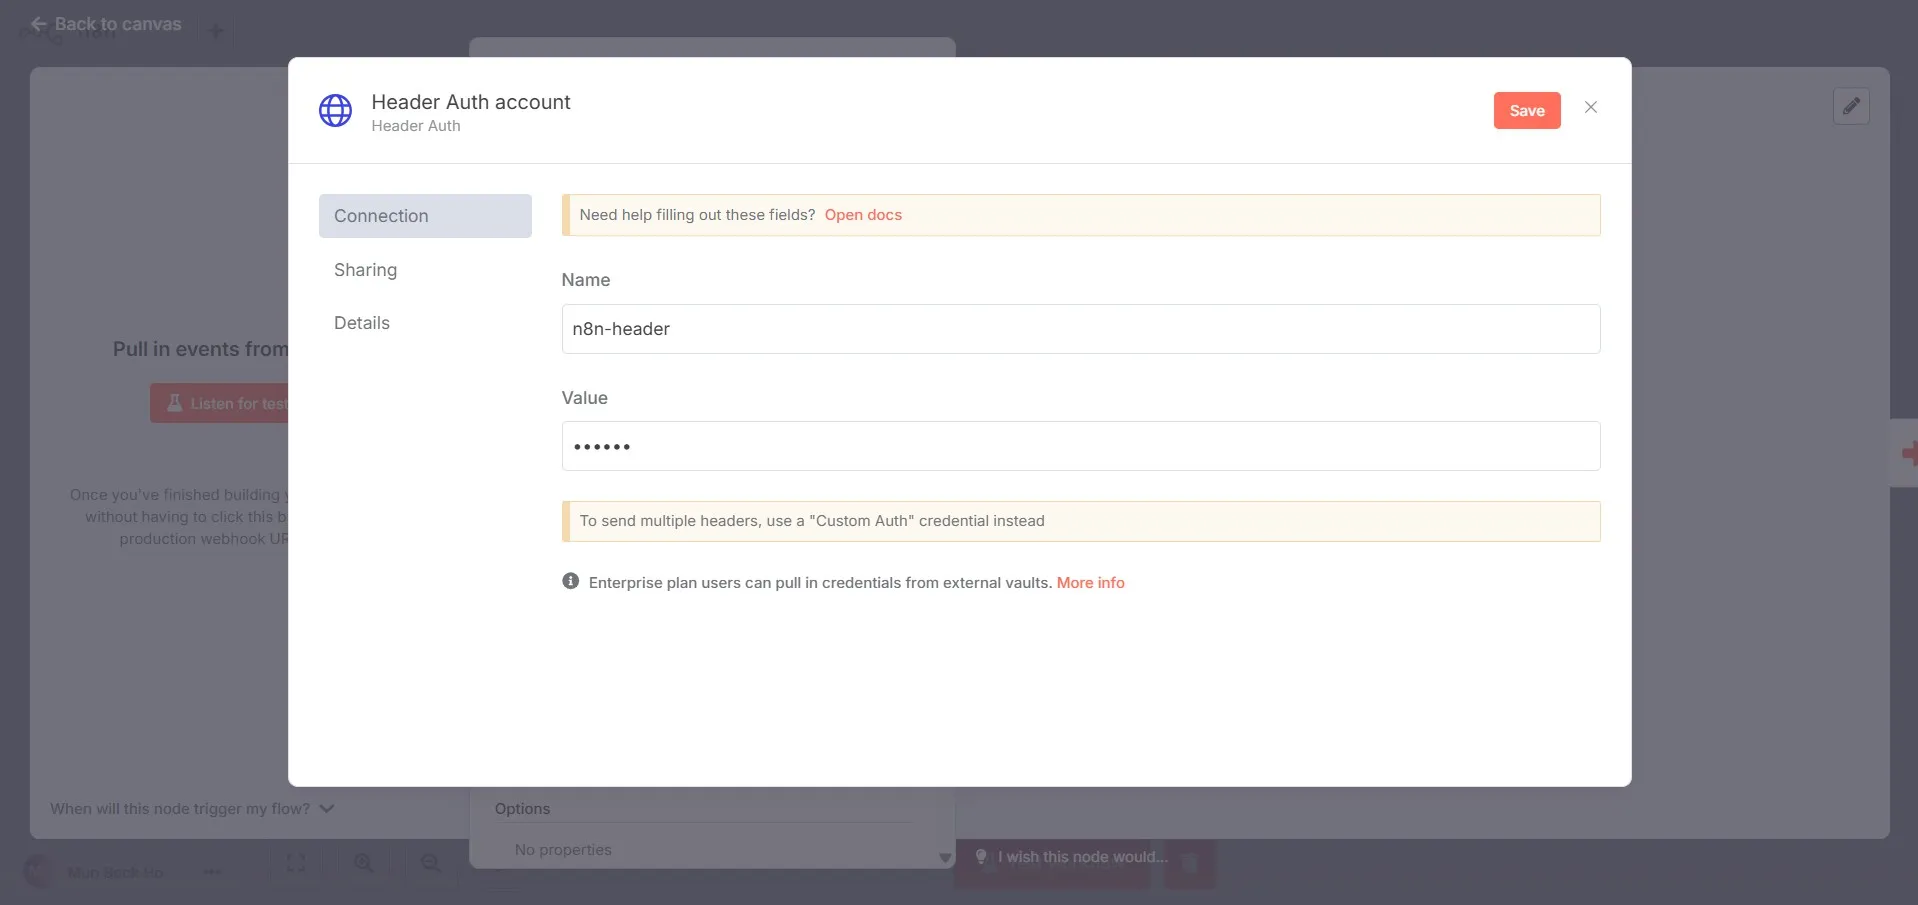This screenshot has height=905, width=1918.
Task: Click the info icon beside Enterprise plan note
Action: (570, 581)
